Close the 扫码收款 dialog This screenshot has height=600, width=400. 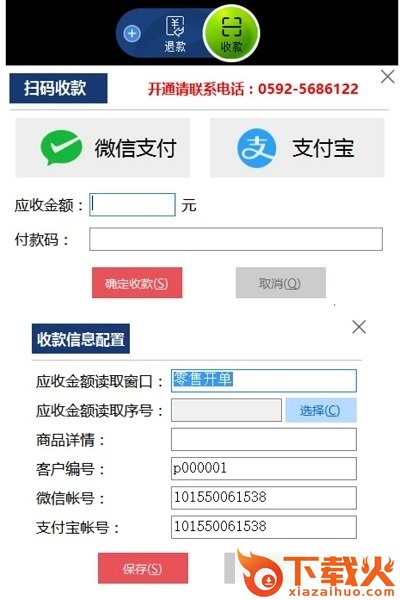(x=388, y=77)
